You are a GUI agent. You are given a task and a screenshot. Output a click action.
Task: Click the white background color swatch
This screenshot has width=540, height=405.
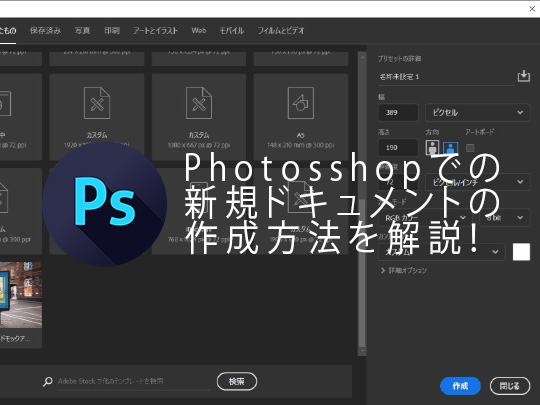tap(521, 252)
